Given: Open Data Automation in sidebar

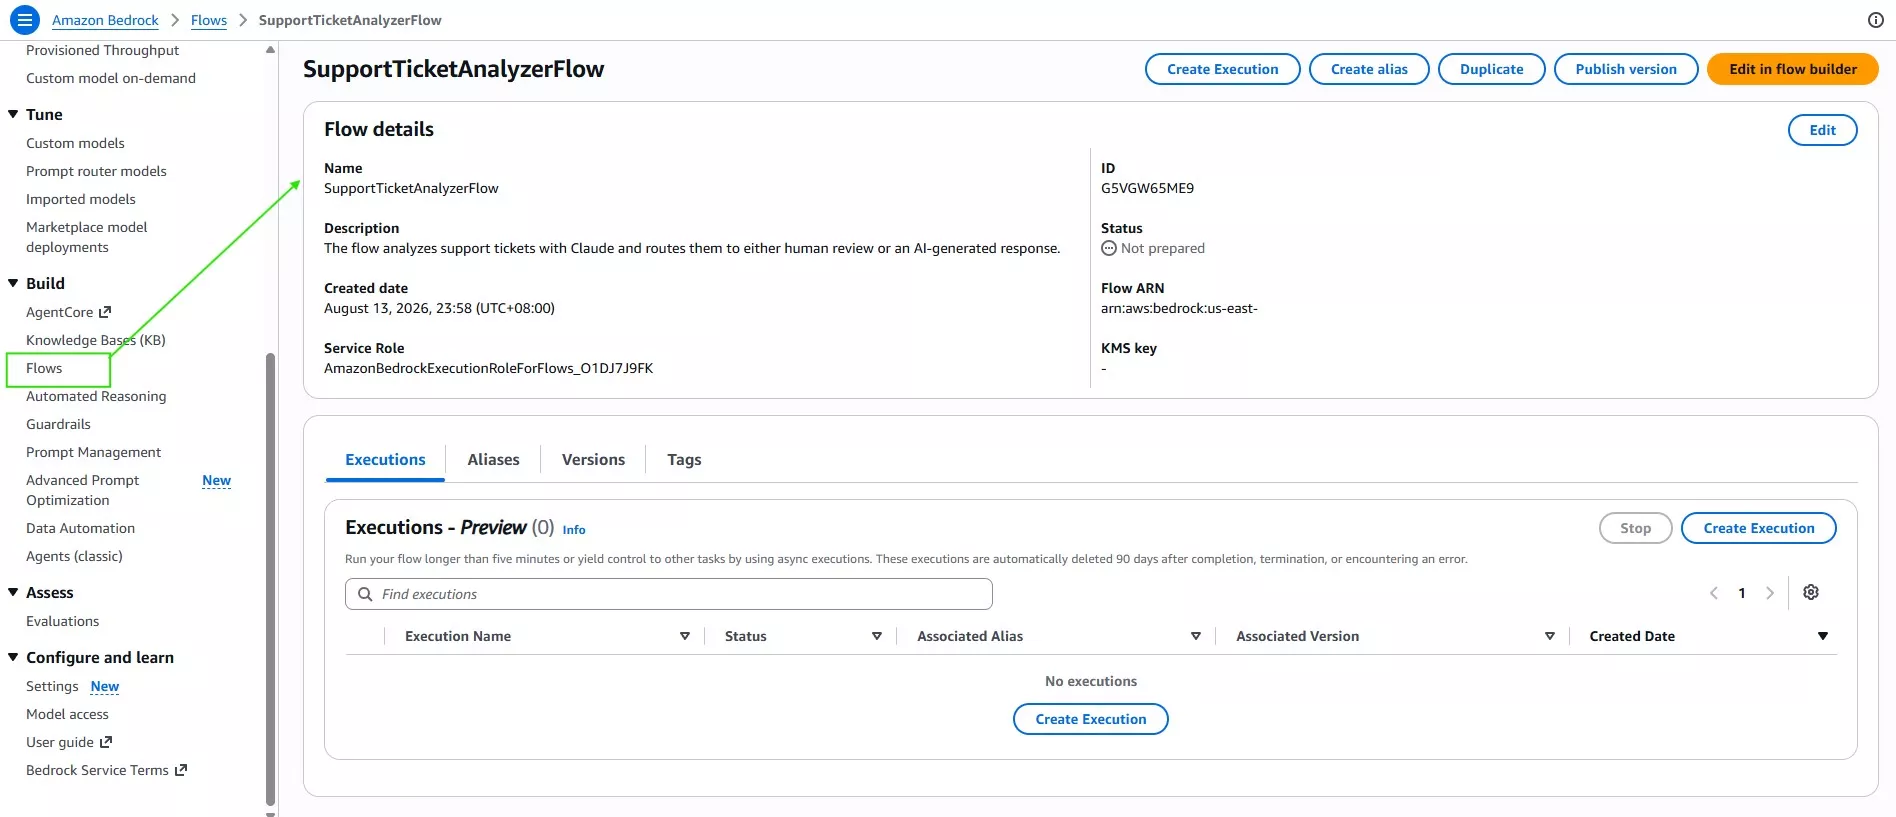Looking at the screenshot, I should [x=80, y=528].
